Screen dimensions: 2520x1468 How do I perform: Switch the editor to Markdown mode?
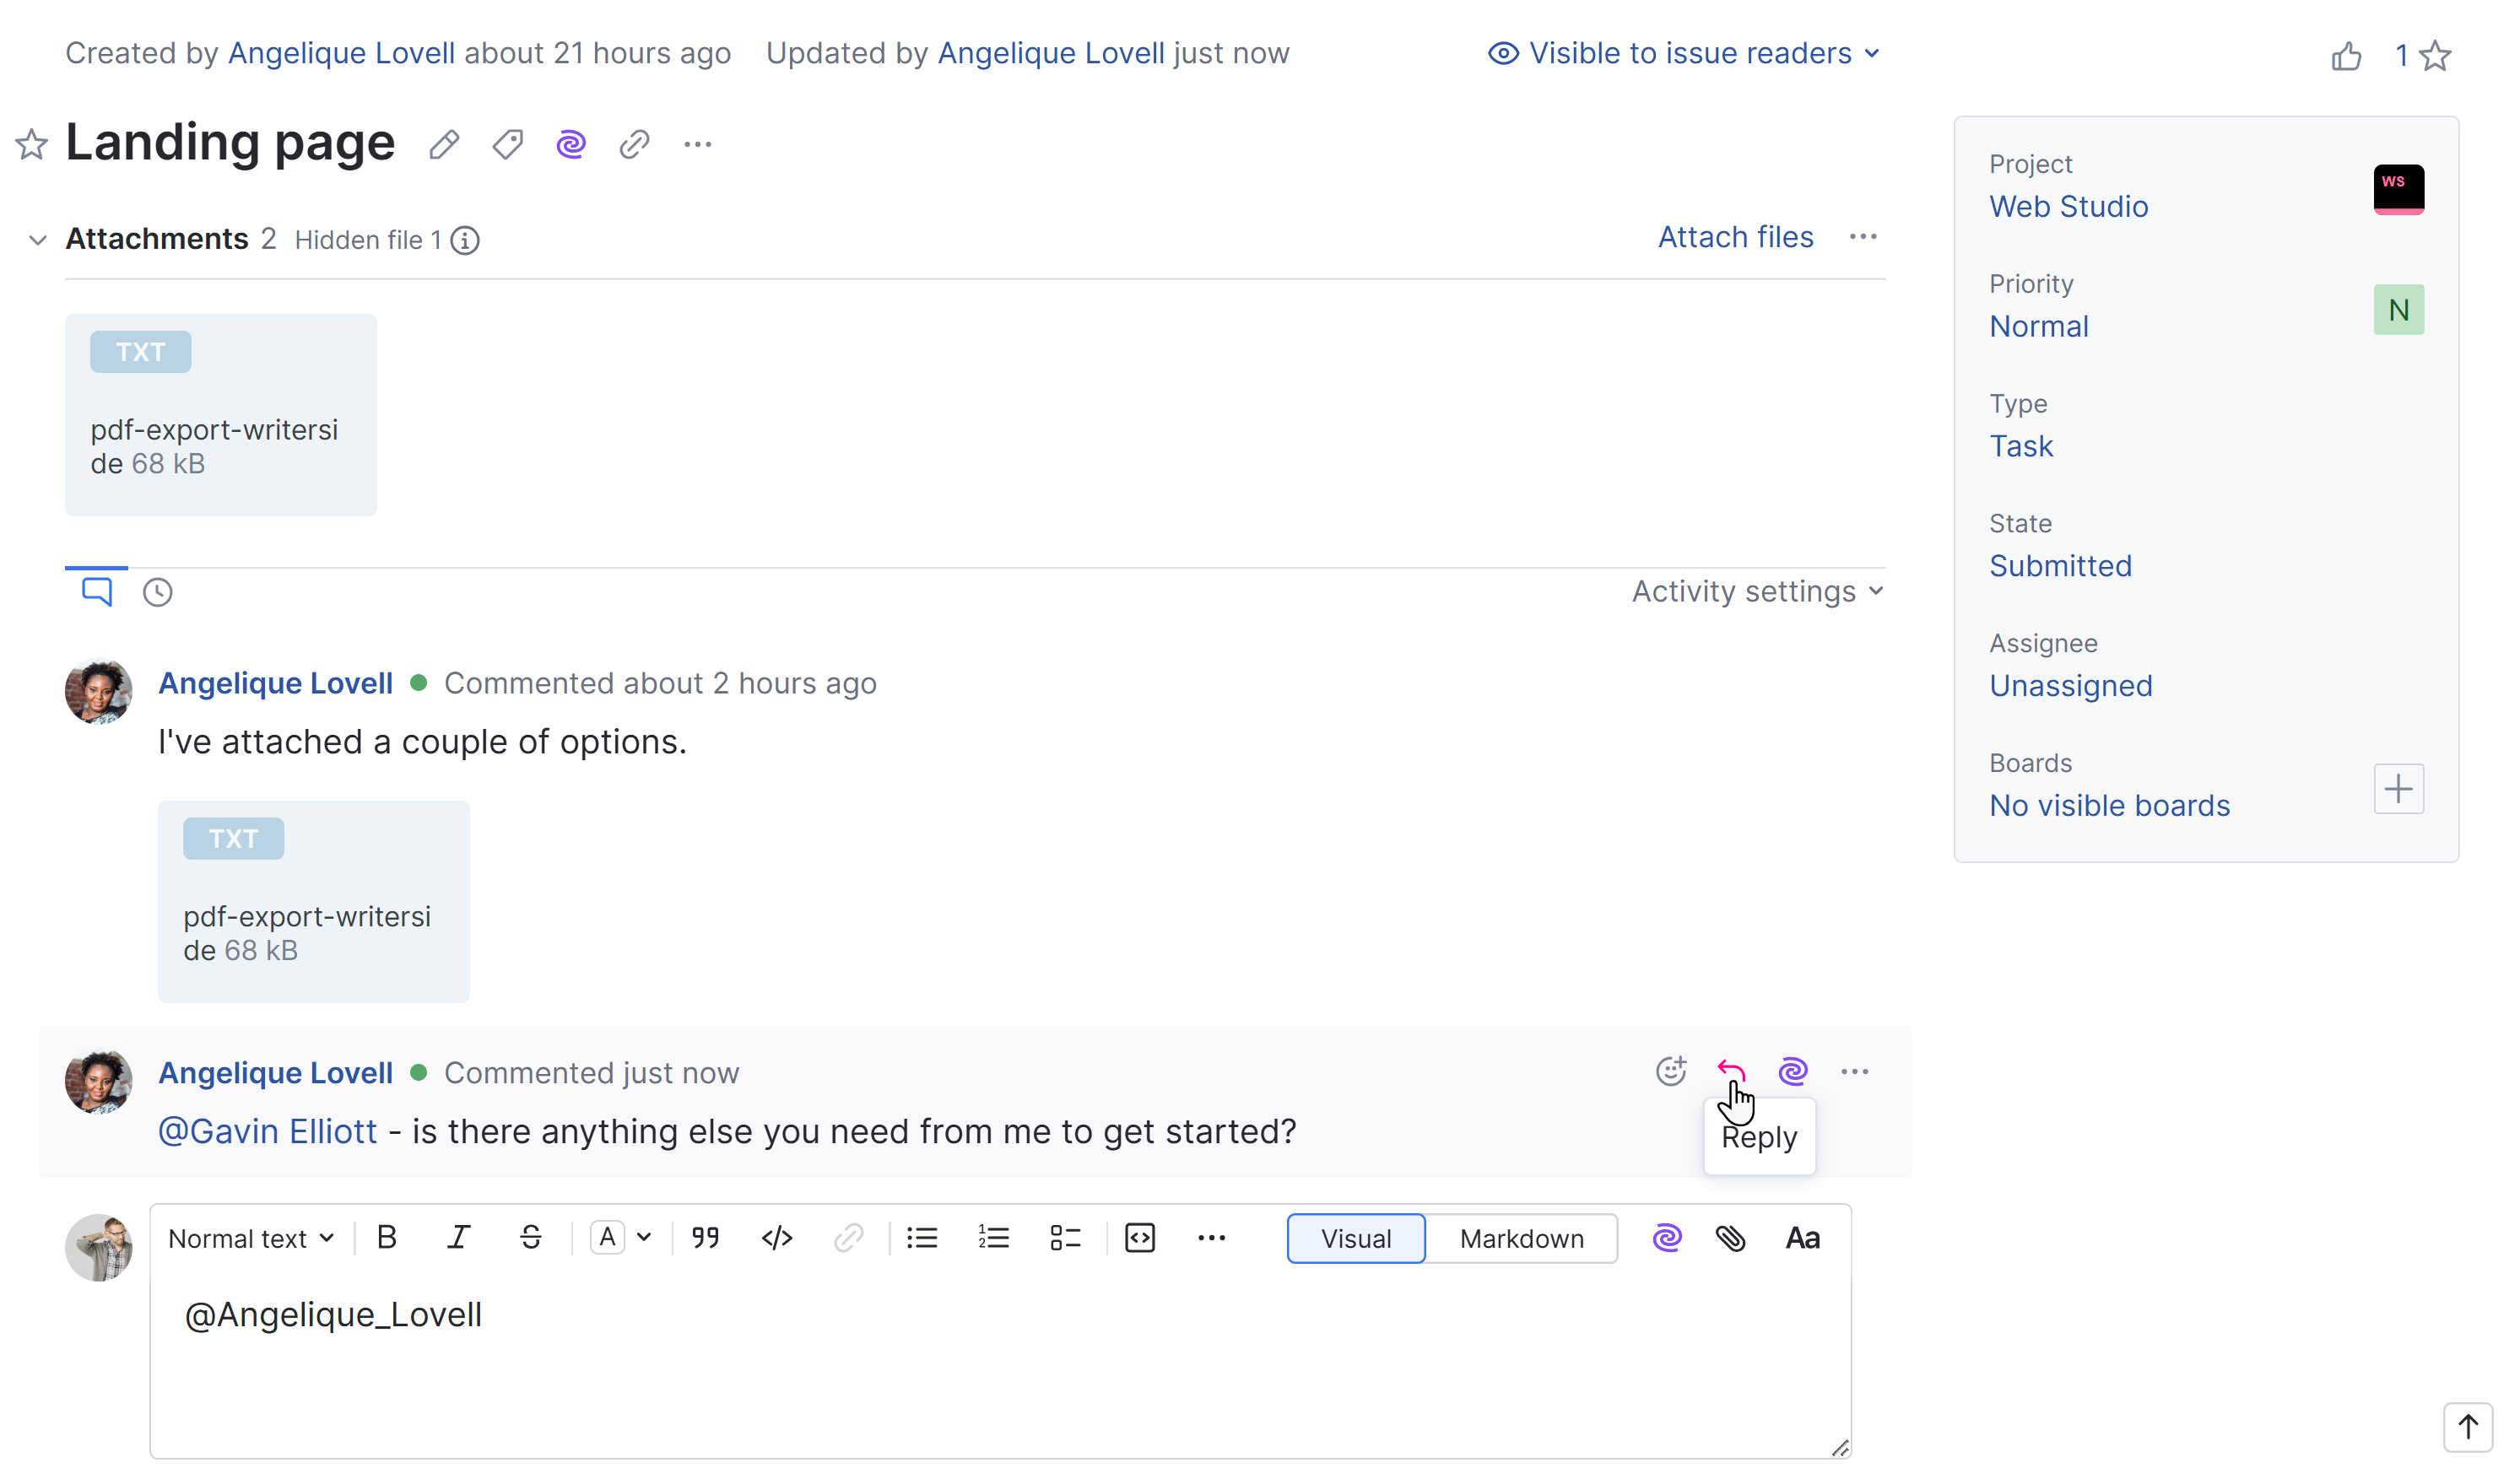coord(1521,1238)
